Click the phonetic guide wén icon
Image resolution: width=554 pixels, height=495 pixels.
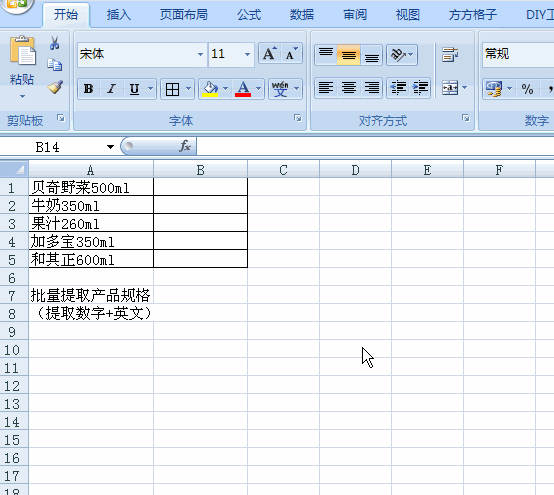coord(280,89)
